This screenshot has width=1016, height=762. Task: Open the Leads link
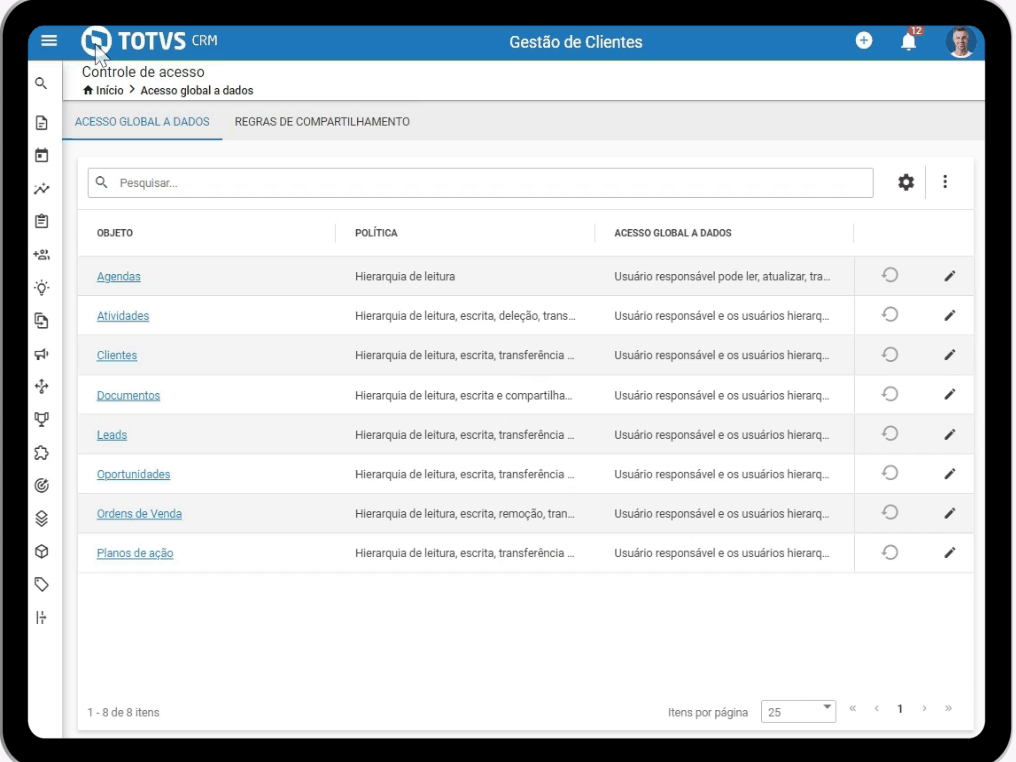coord(111,435)
